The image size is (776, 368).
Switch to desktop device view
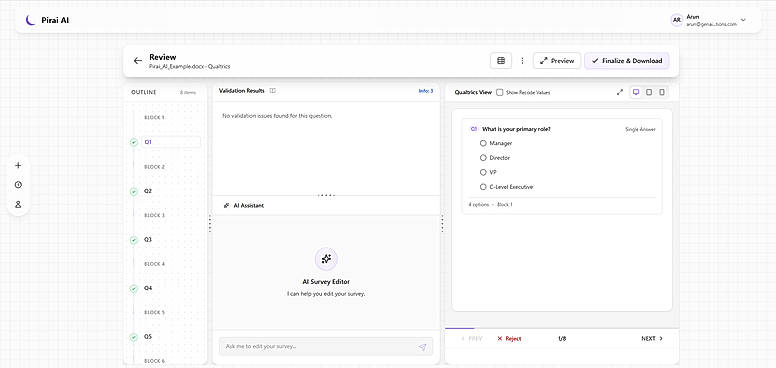tap(636, 92)
